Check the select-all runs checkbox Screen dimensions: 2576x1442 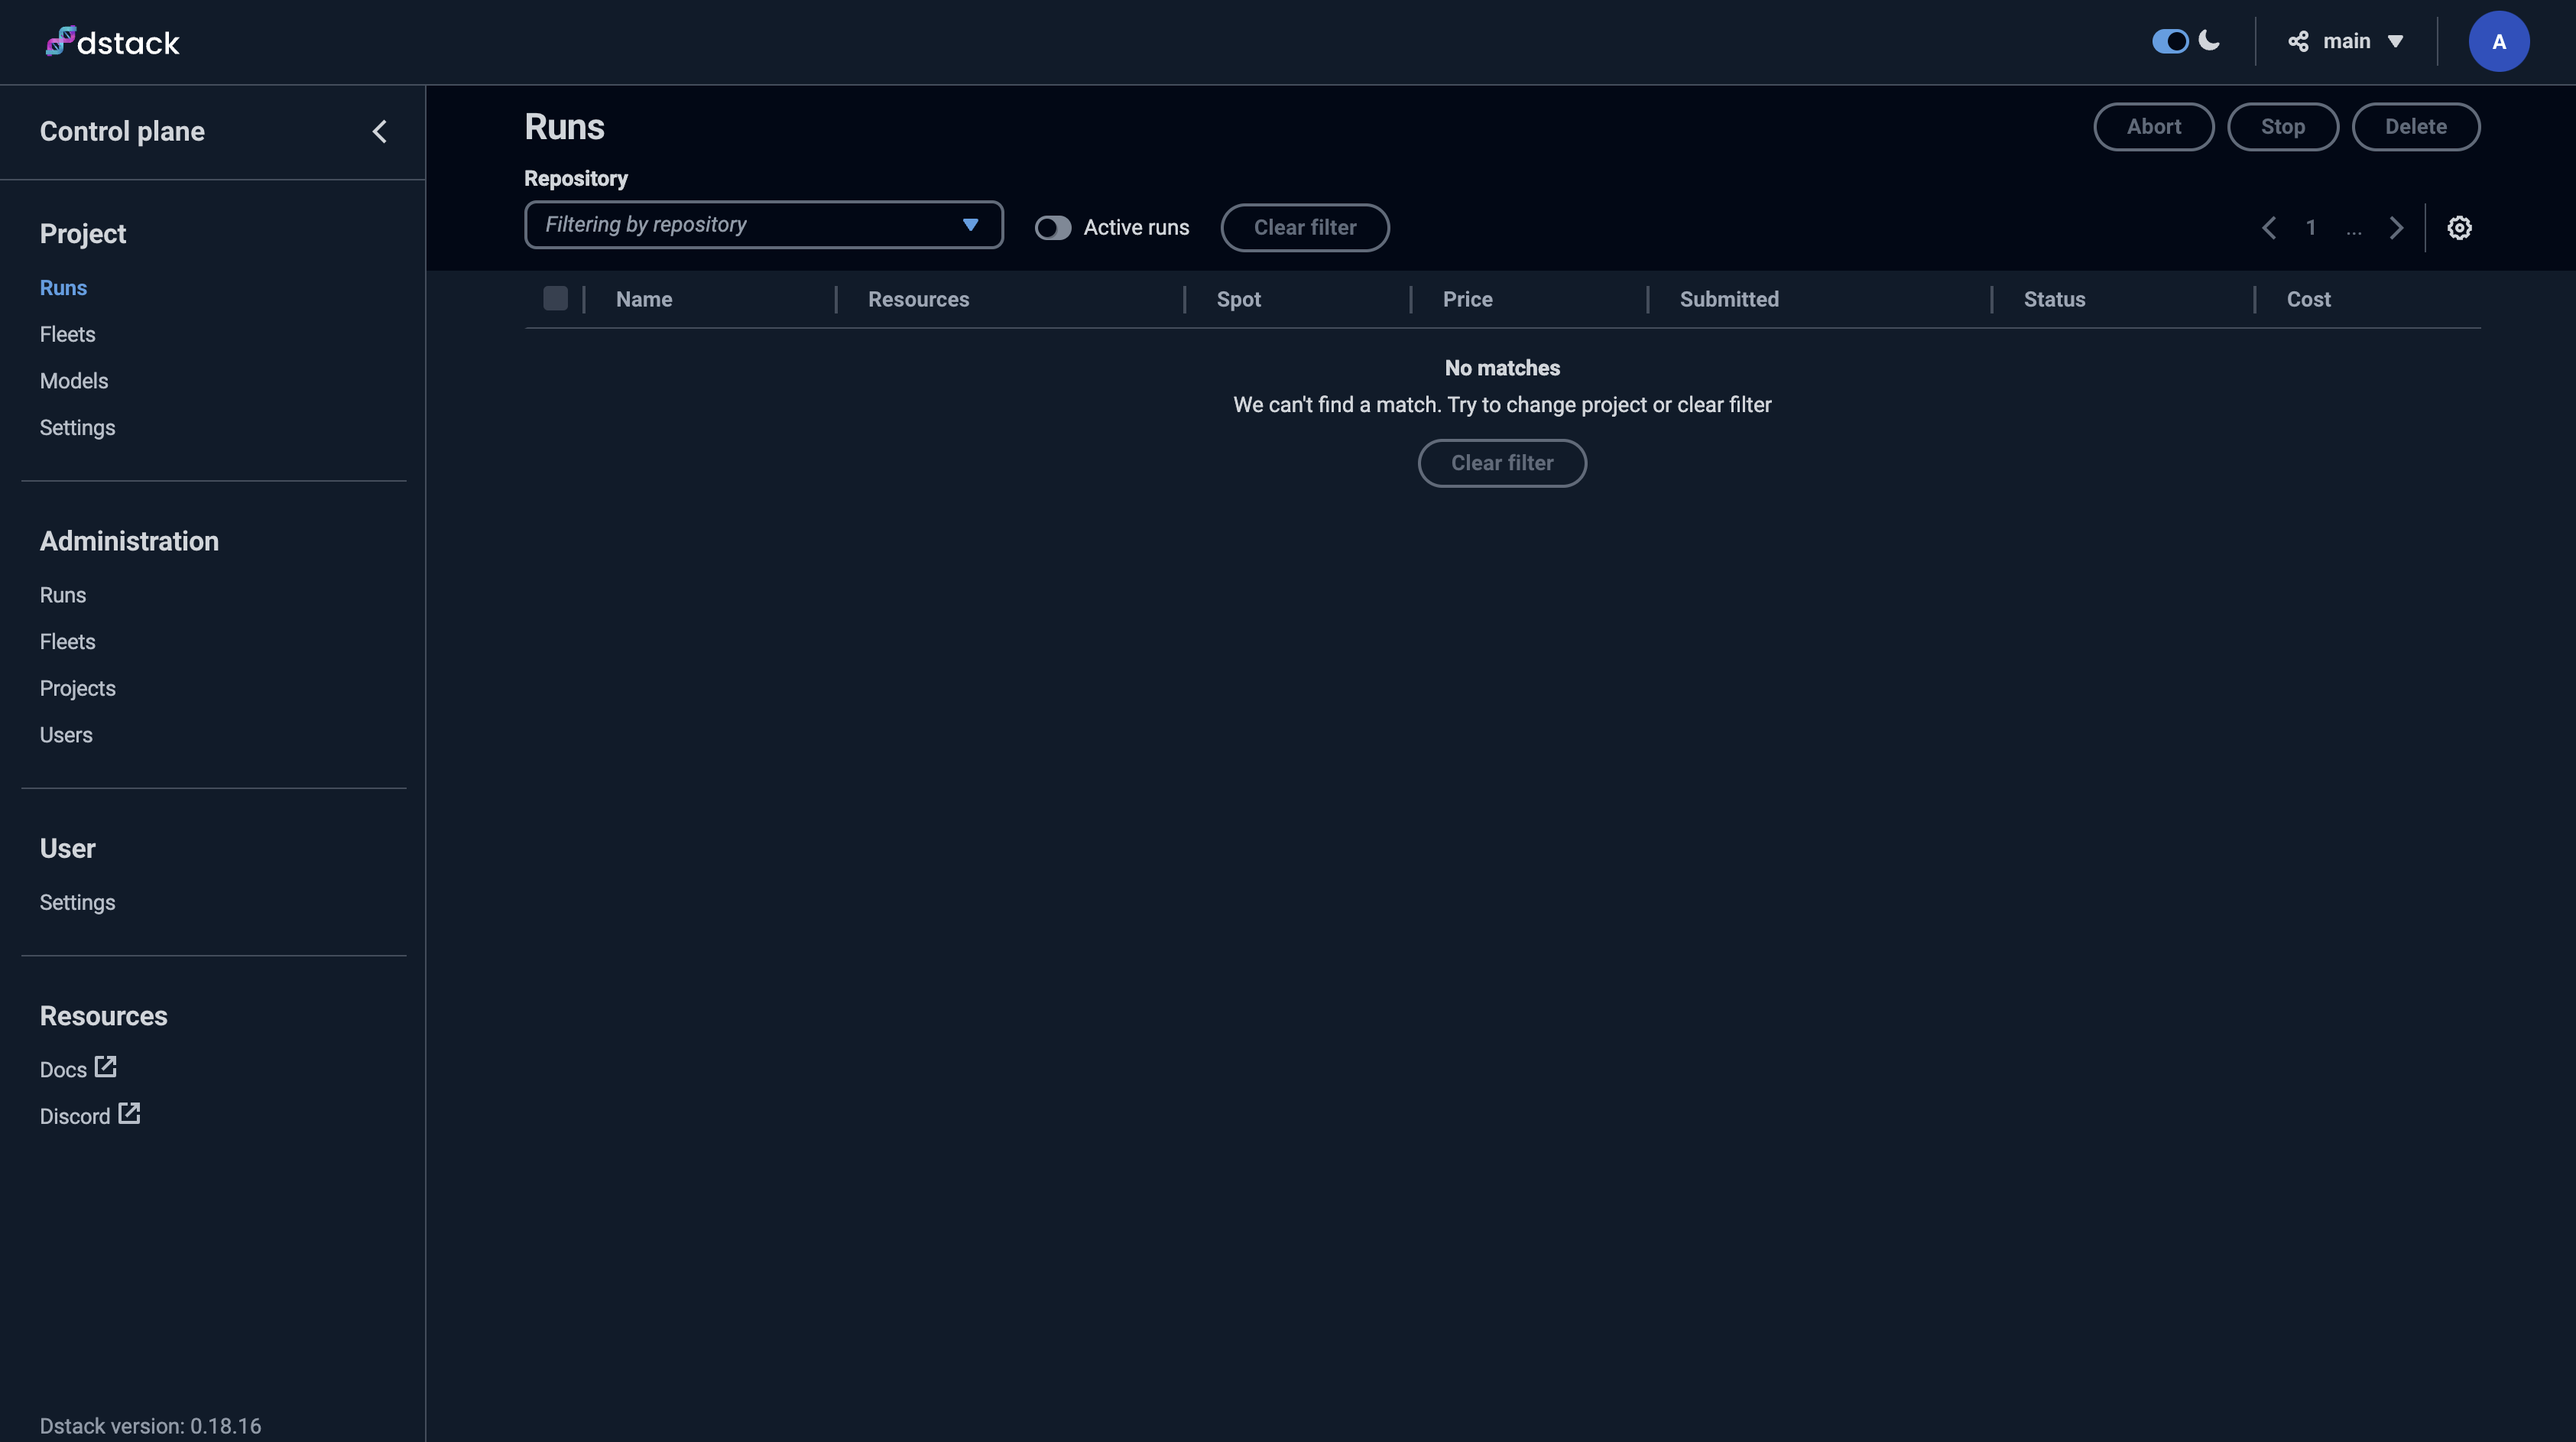pyautogui.click(x=555, y=299)
